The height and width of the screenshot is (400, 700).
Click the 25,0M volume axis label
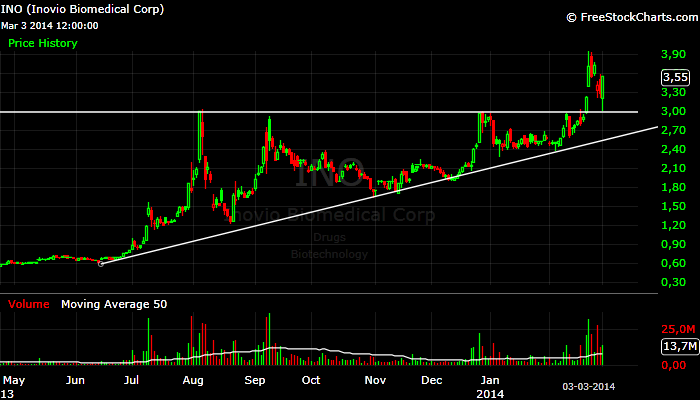pyautogui.click(x=678, y=329)
